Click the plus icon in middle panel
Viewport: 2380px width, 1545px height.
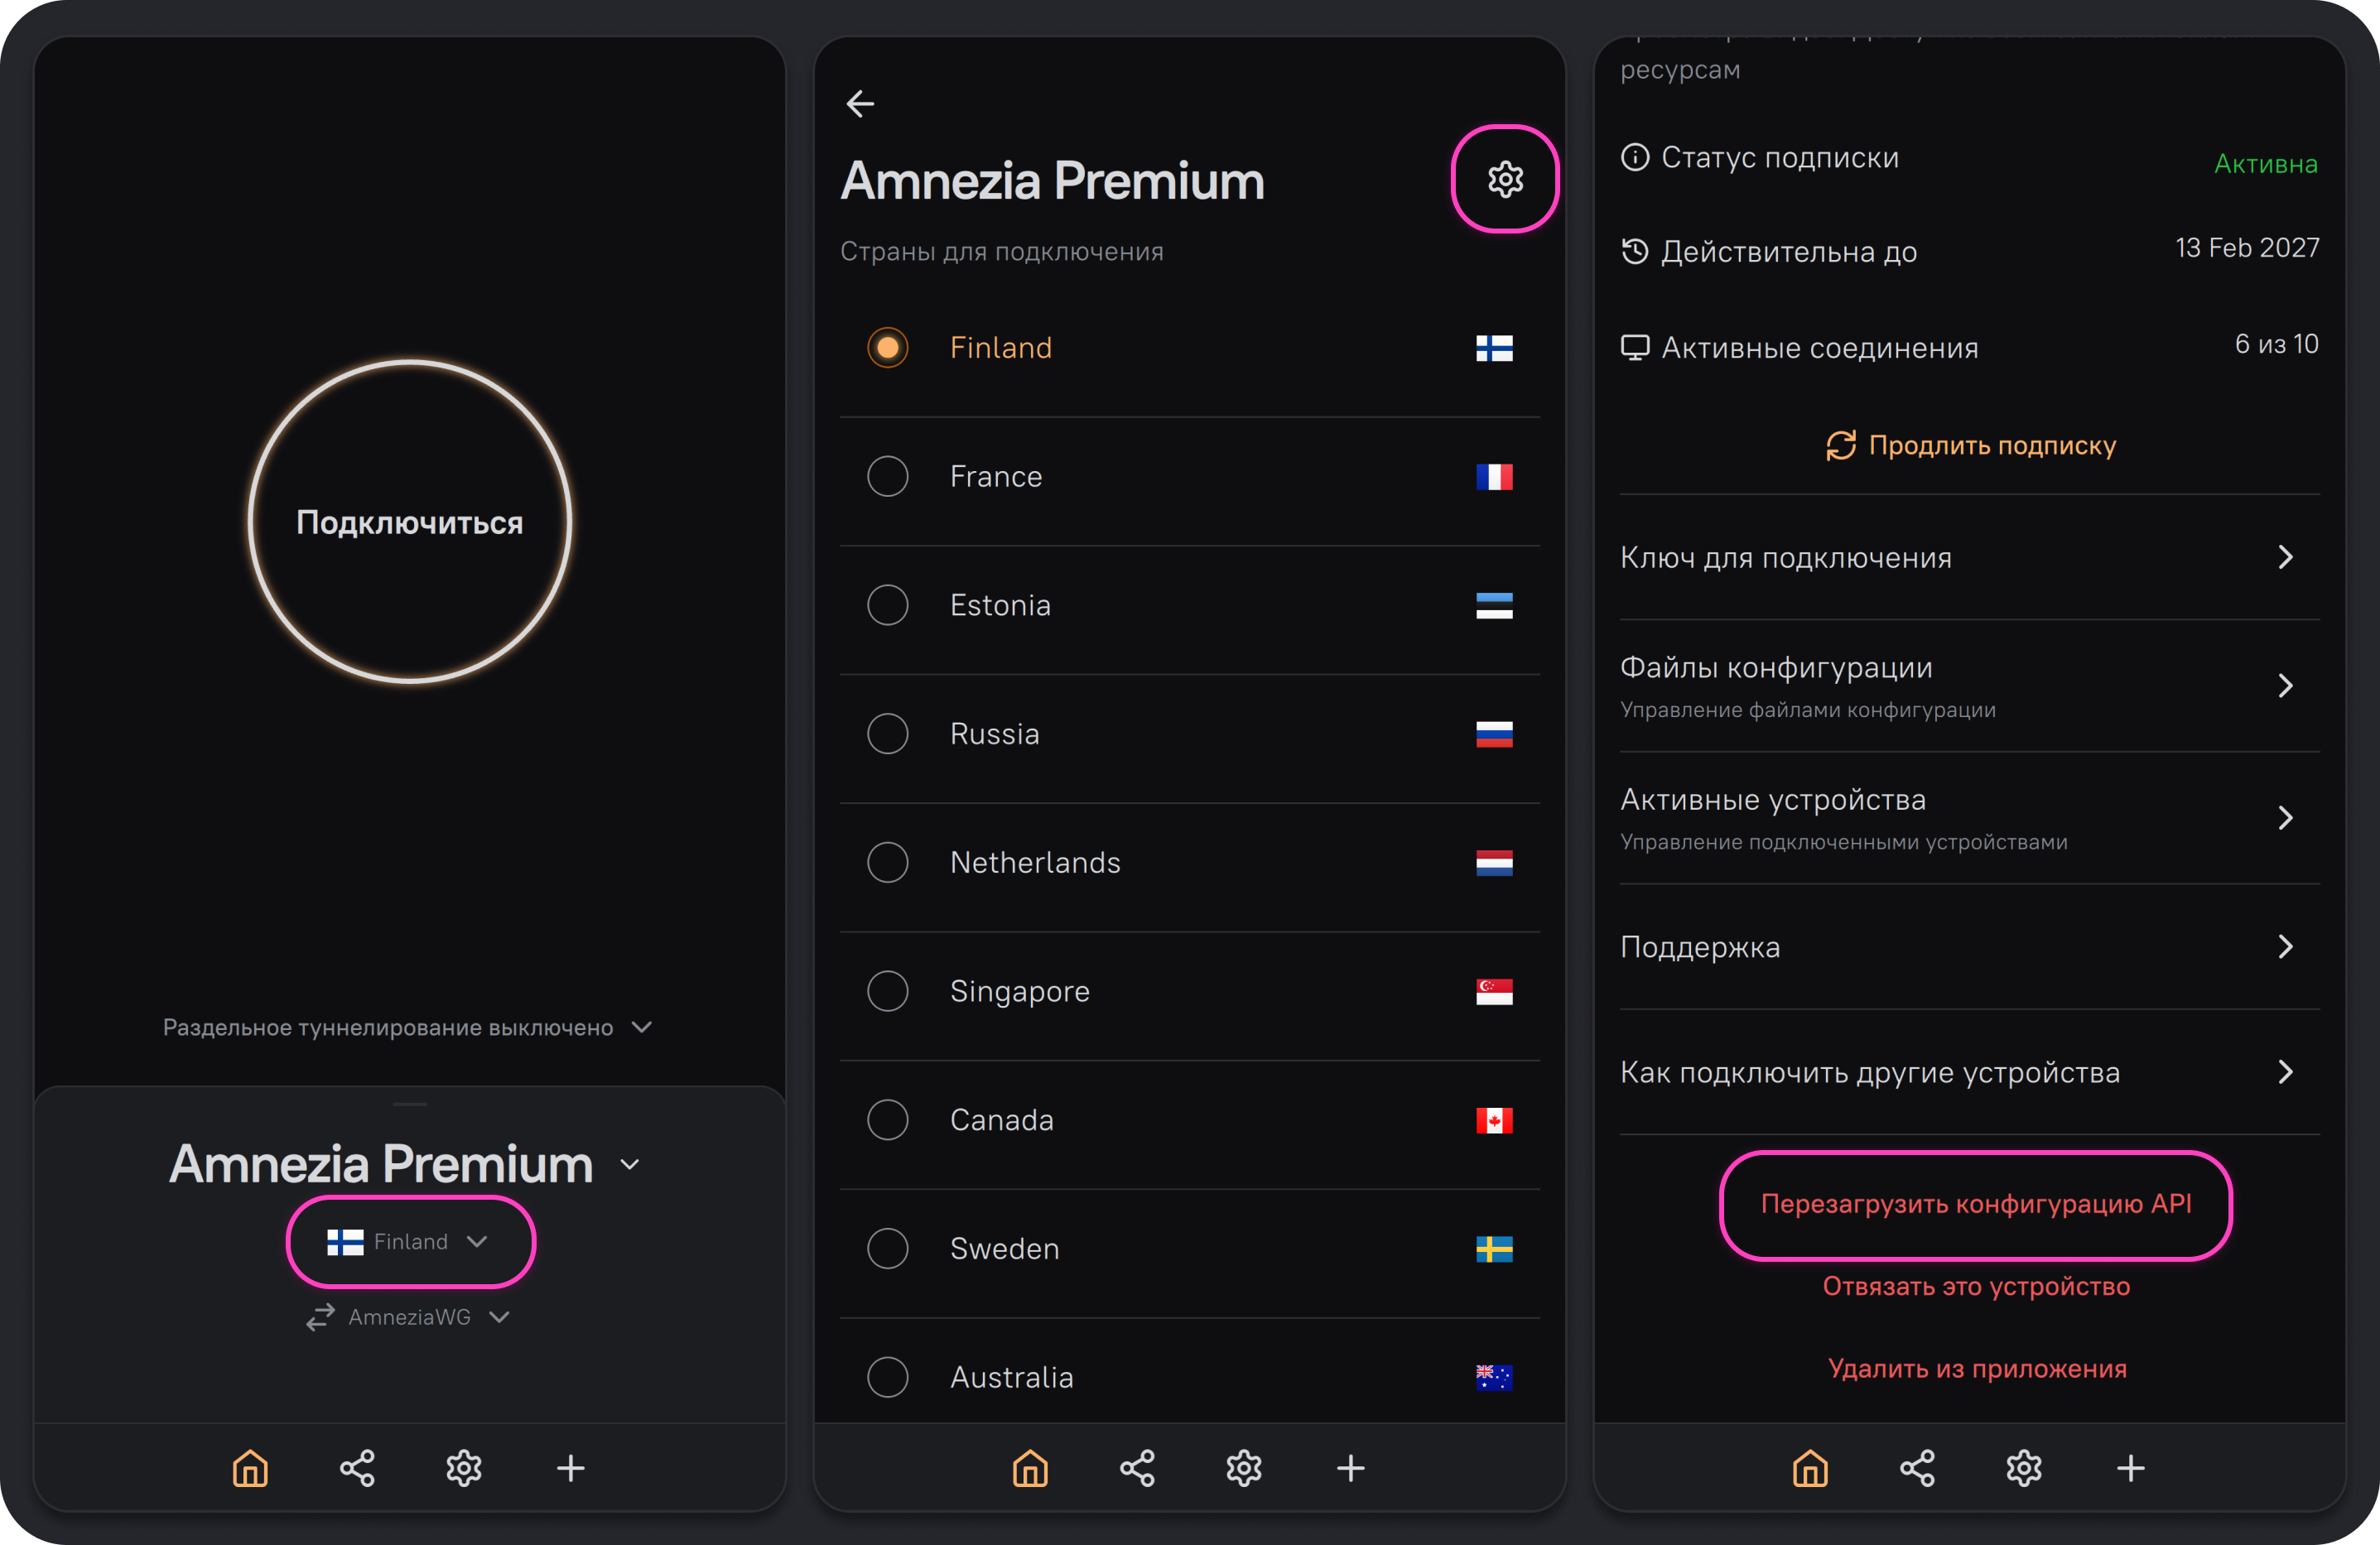(x=1351, y=1468)
